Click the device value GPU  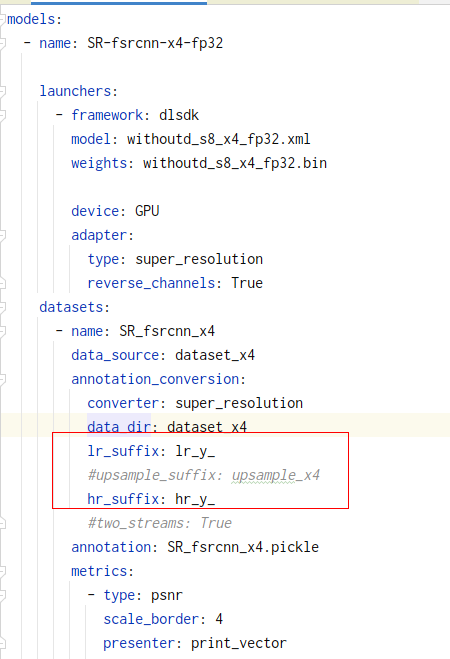(x=147, y=211)
